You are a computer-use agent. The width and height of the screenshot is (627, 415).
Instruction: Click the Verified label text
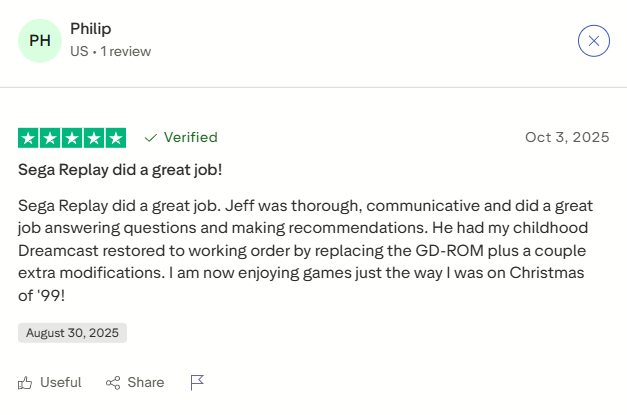click(x=190, y=138)
